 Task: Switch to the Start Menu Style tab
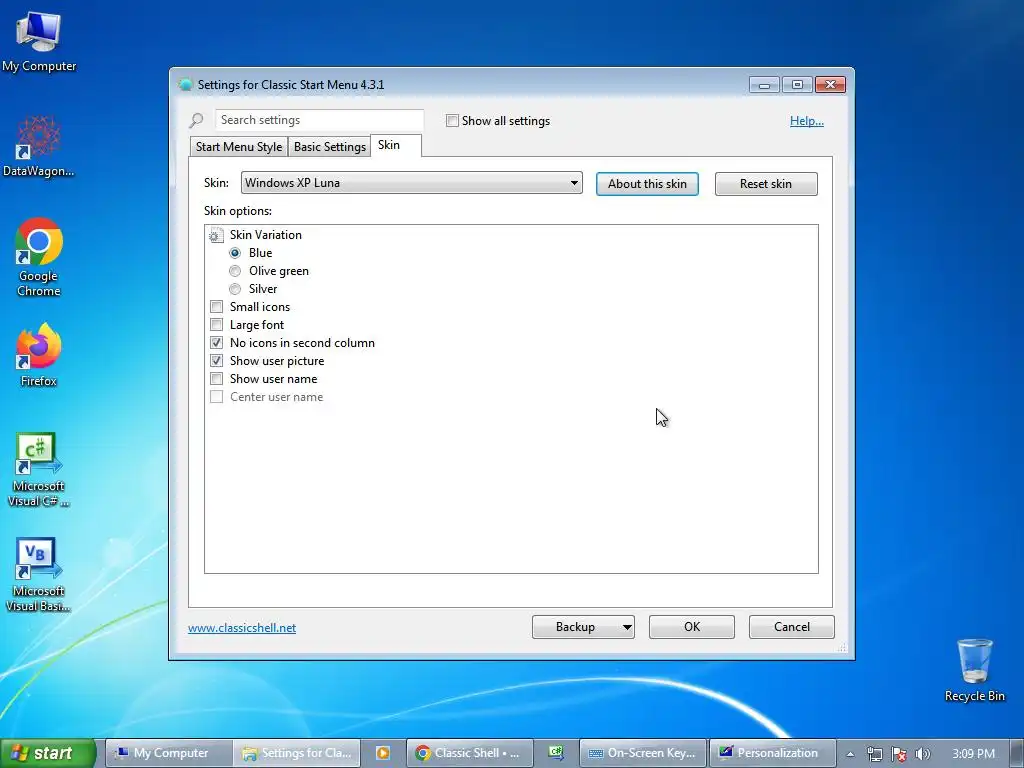coord(238,147)
